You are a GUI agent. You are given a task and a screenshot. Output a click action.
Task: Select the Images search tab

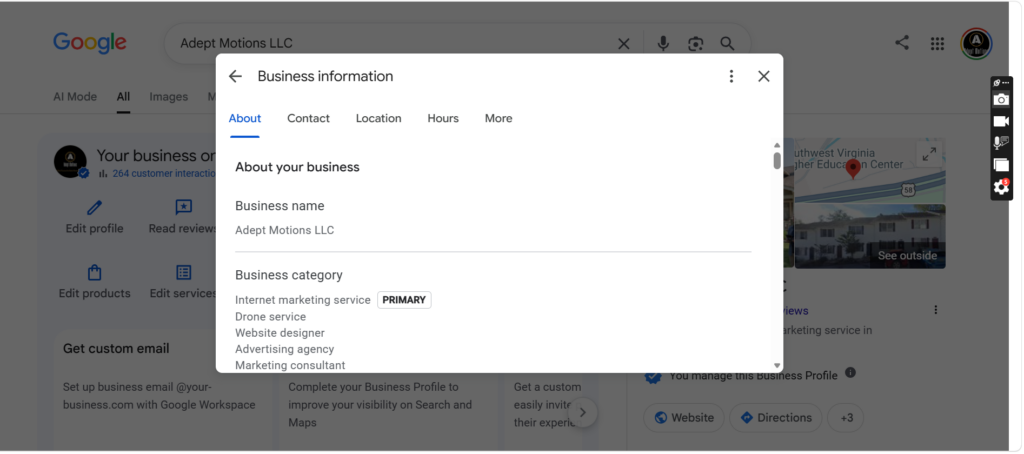168,97
